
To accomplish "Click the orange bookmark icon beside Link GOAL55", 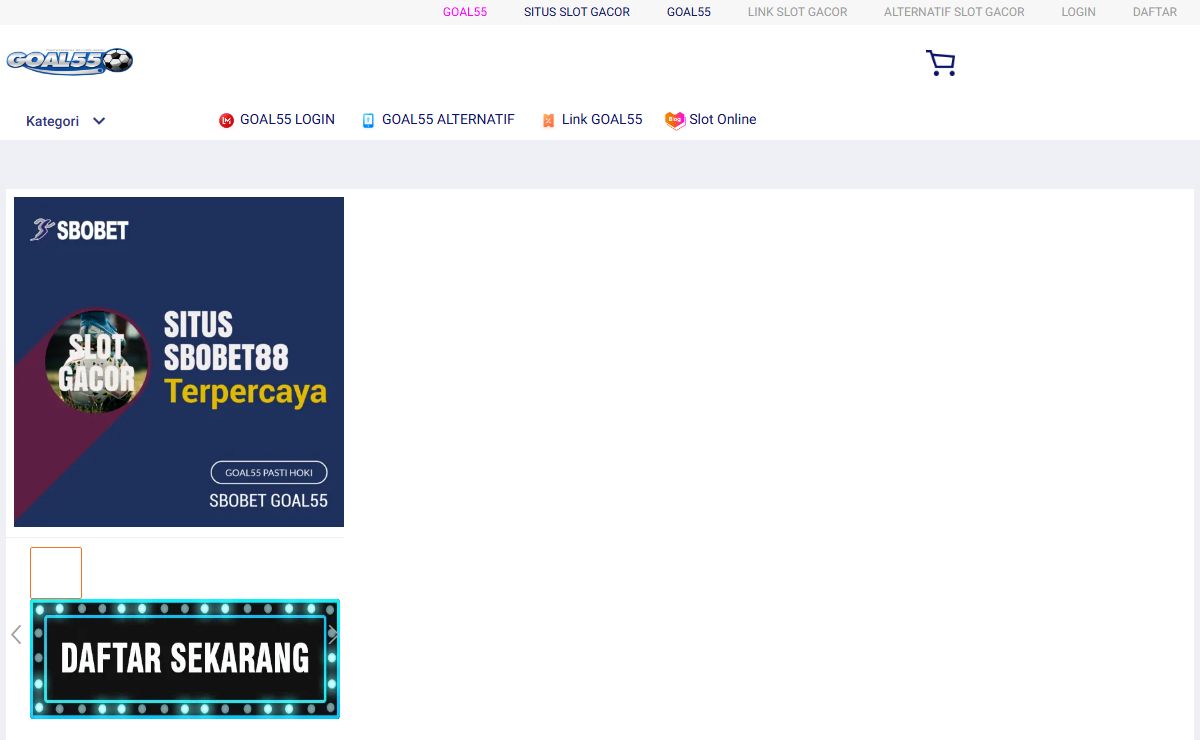I will click(x=548, y=120).
